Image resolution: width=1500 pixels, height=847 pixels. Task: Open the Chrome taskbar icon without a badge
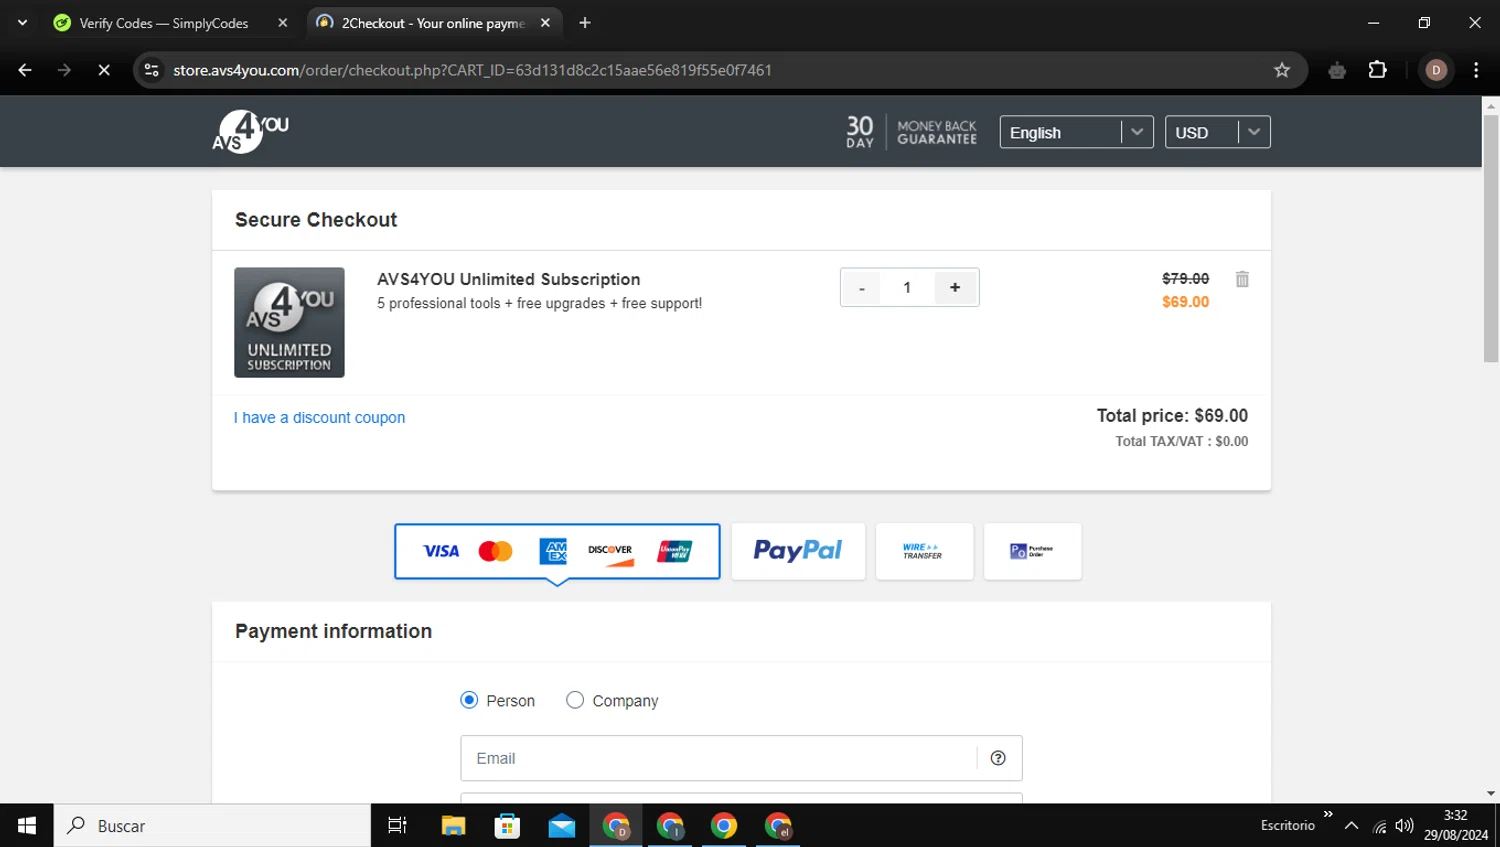(x=724, y=825)
